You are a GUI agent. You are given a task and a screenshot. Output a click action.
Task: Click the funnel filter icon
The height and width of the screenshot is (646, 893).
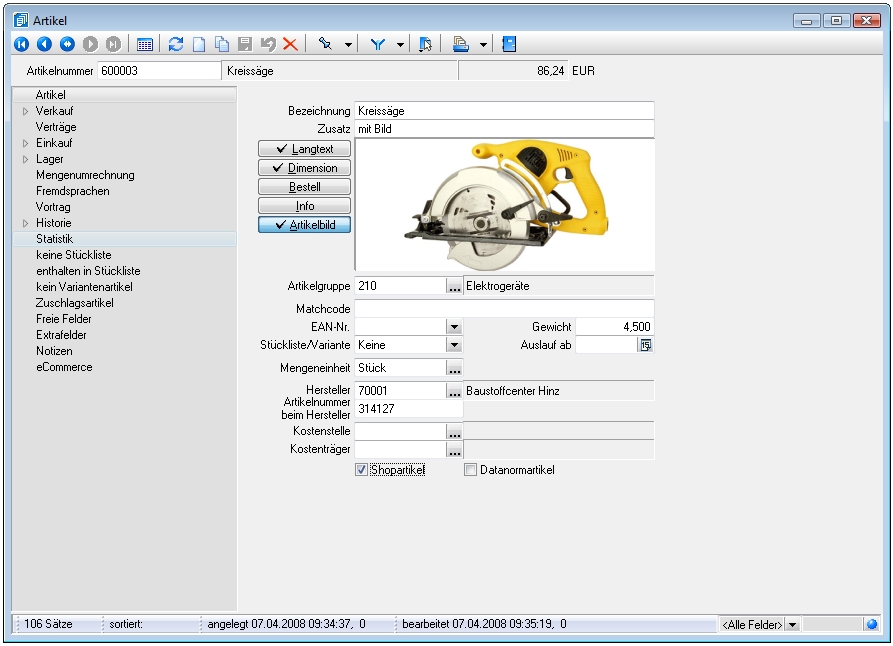379,44
